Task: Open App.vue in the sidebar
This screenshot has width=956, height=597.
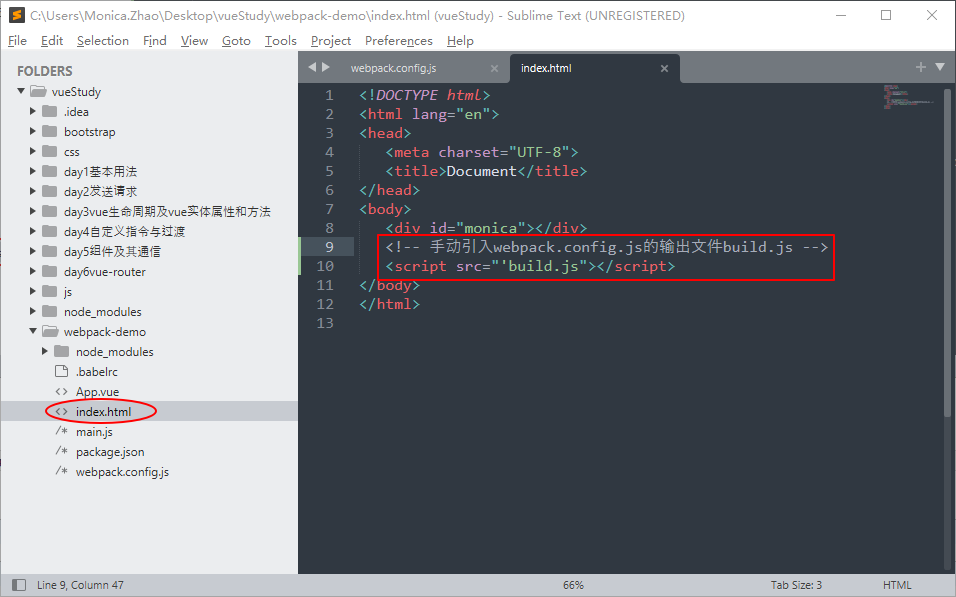Action: click(97, 391)
